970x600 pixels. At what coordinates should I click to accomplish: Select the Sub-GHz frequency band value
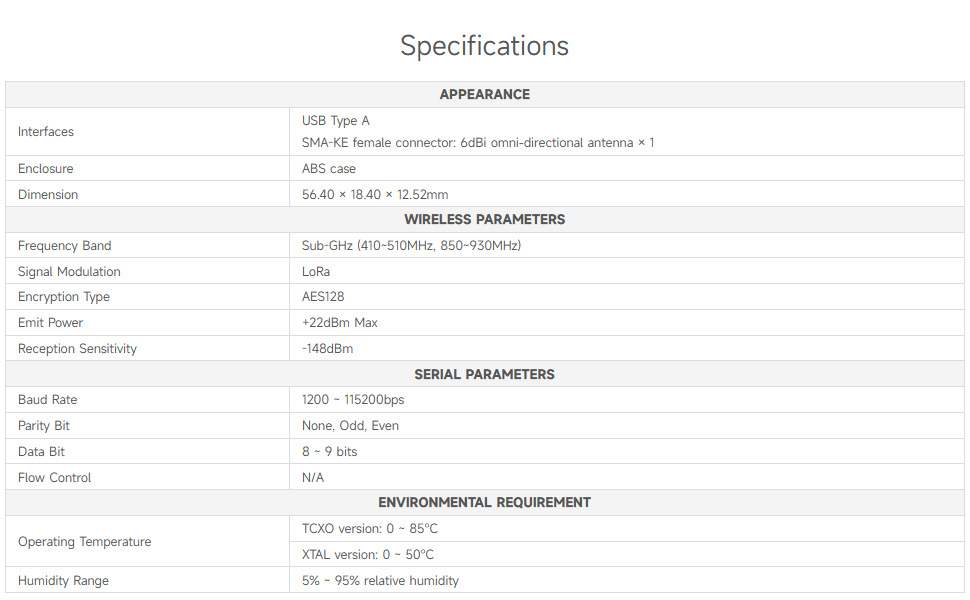411,246
